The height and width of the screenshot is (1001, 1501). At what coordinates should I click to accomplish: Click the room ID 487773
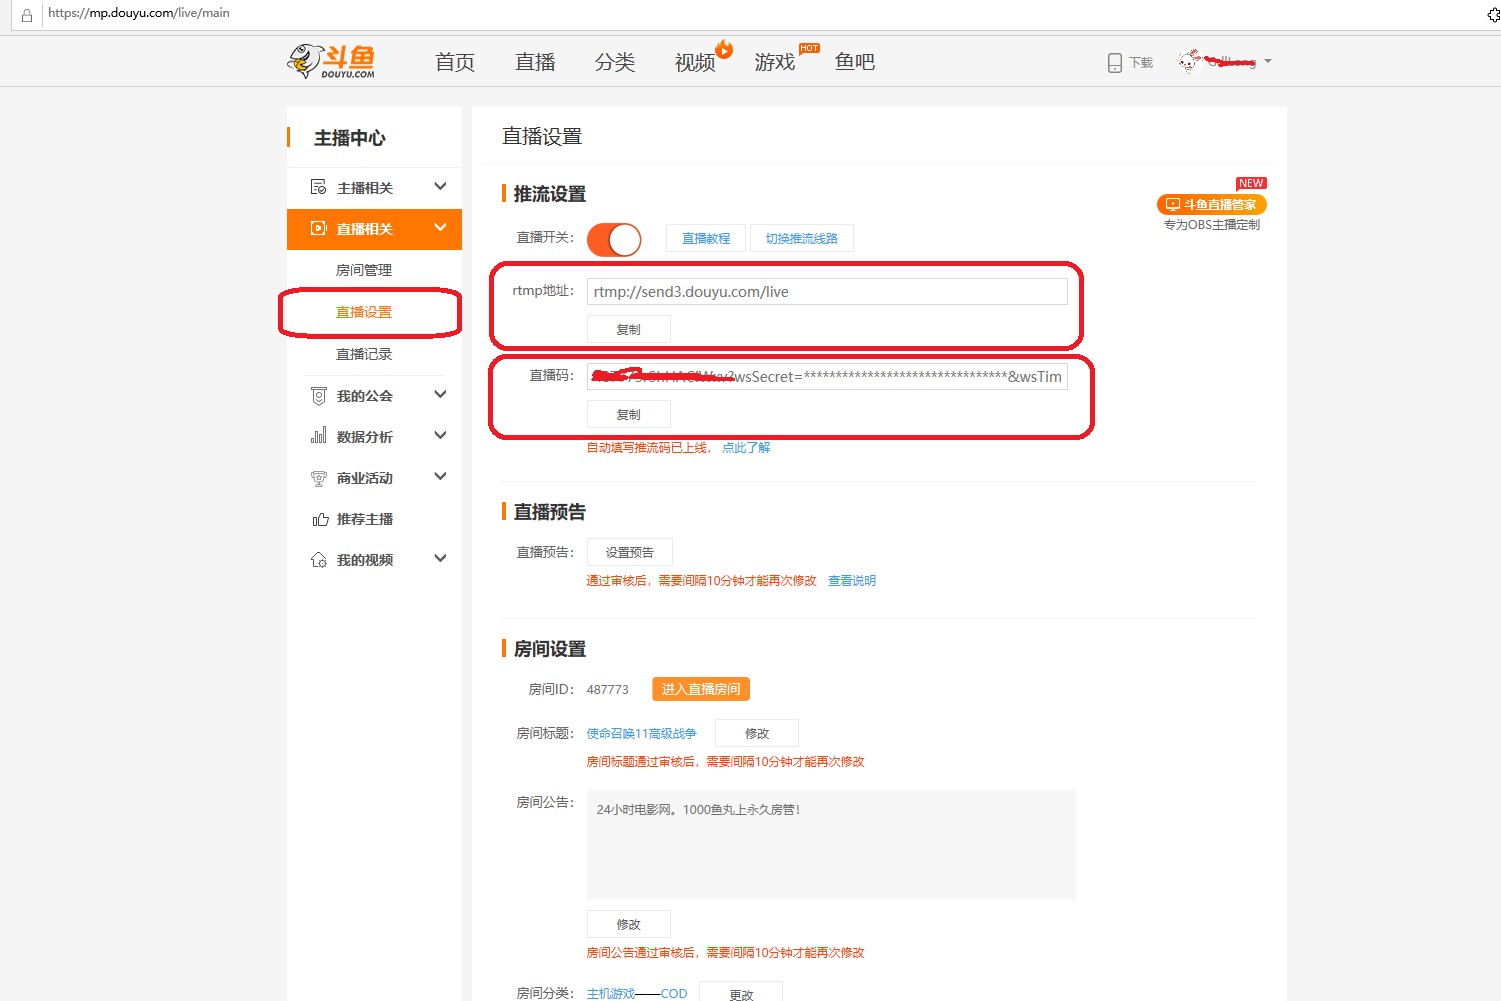[608, 690]
